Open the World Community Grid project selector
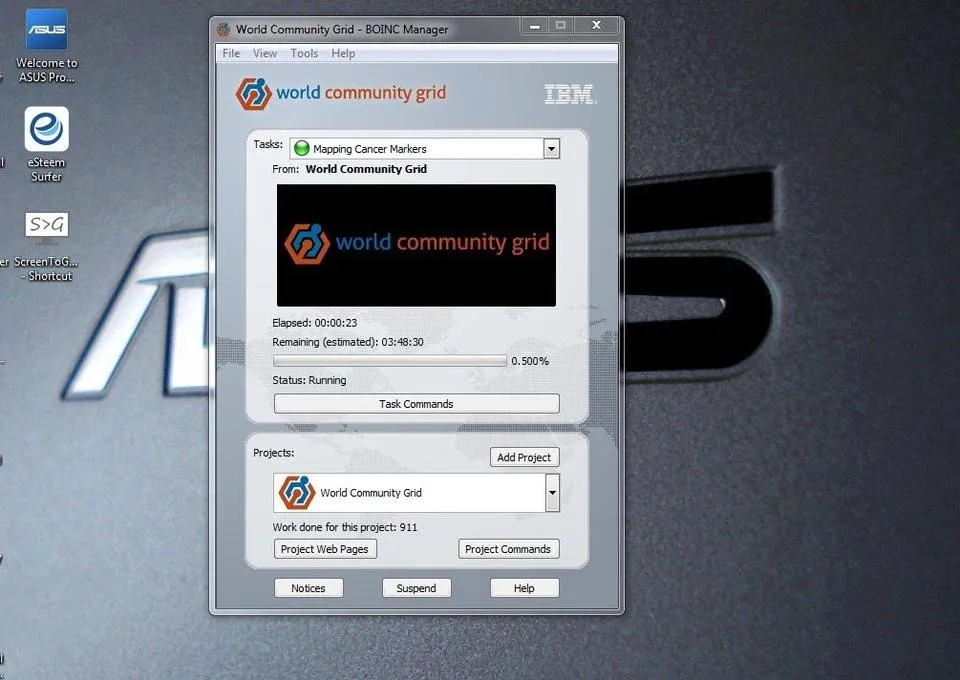This screenshot has width=960, height=680. [416, 493]
